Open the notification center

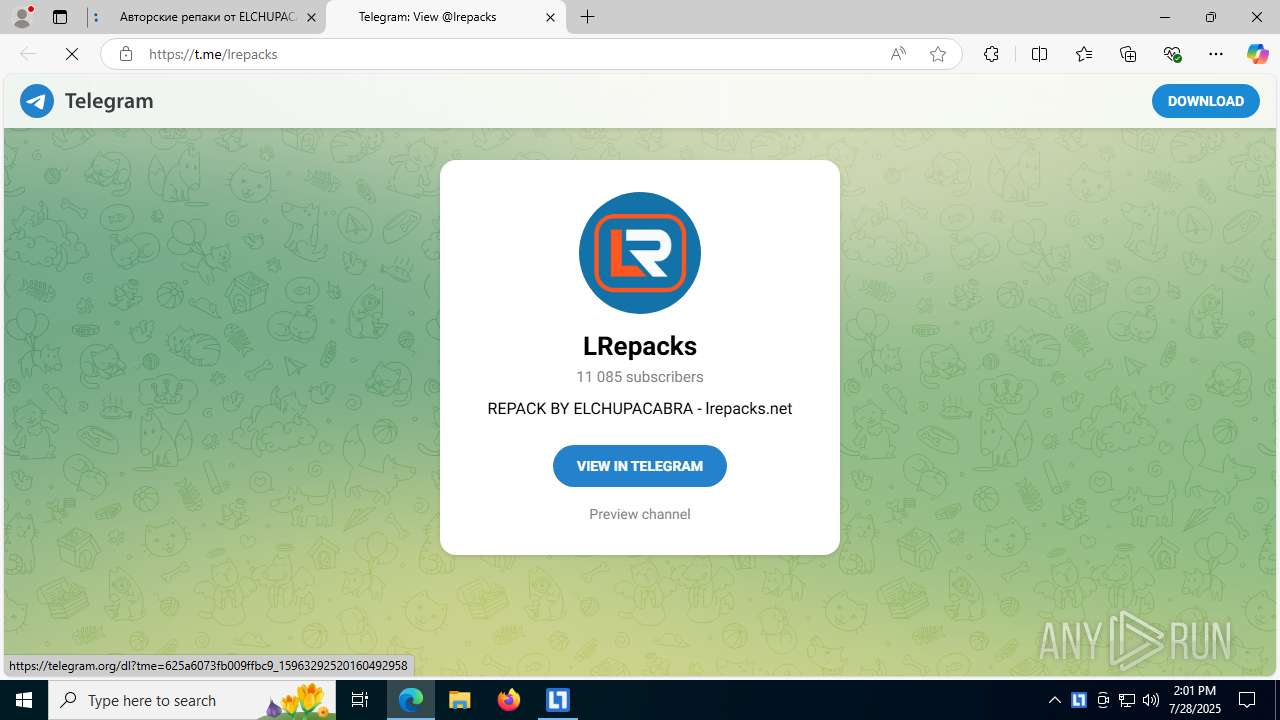pos(1248,700)
